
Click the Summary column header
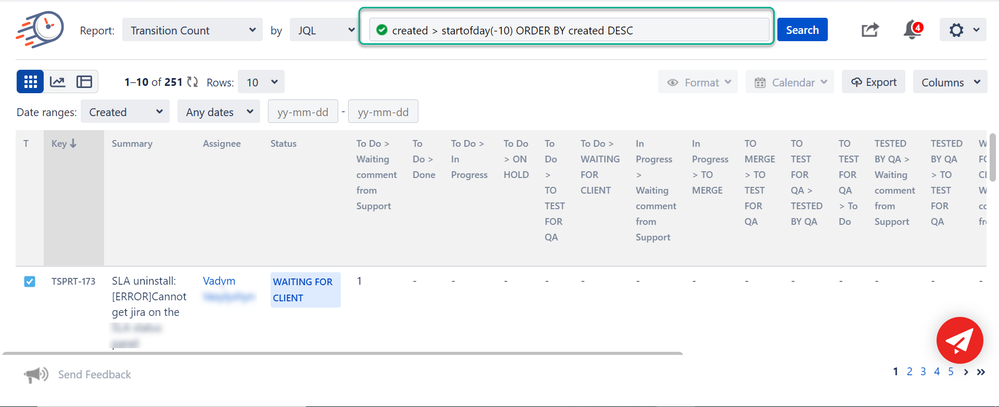132,143
